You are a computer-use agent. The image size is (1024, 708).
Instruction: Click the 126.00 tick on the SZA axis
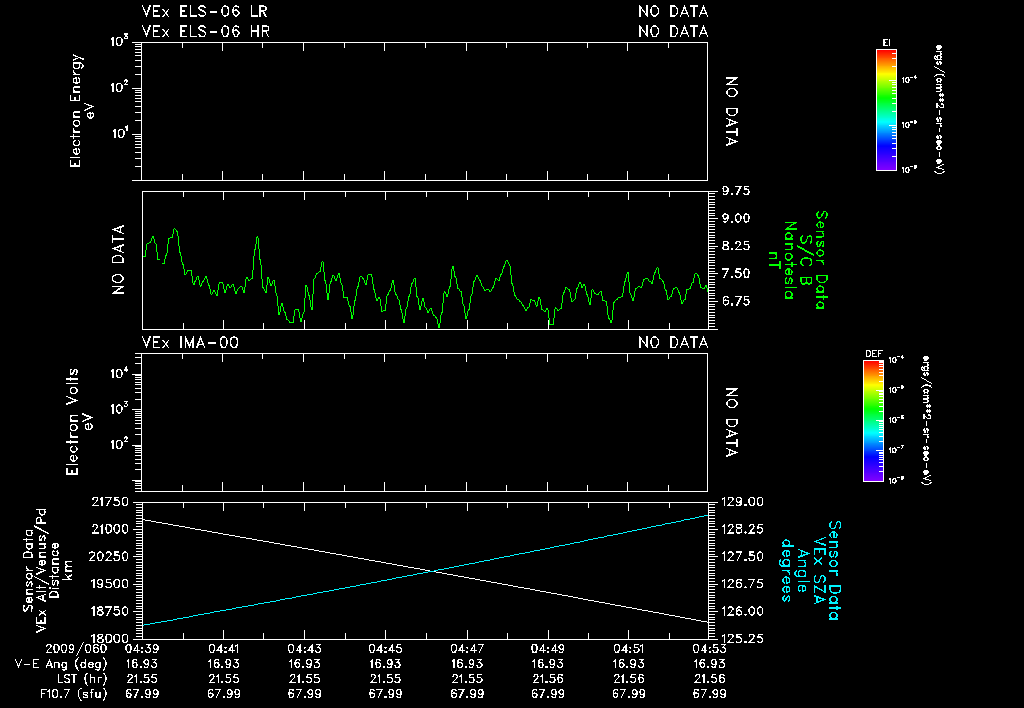click(x=742, y=611)
